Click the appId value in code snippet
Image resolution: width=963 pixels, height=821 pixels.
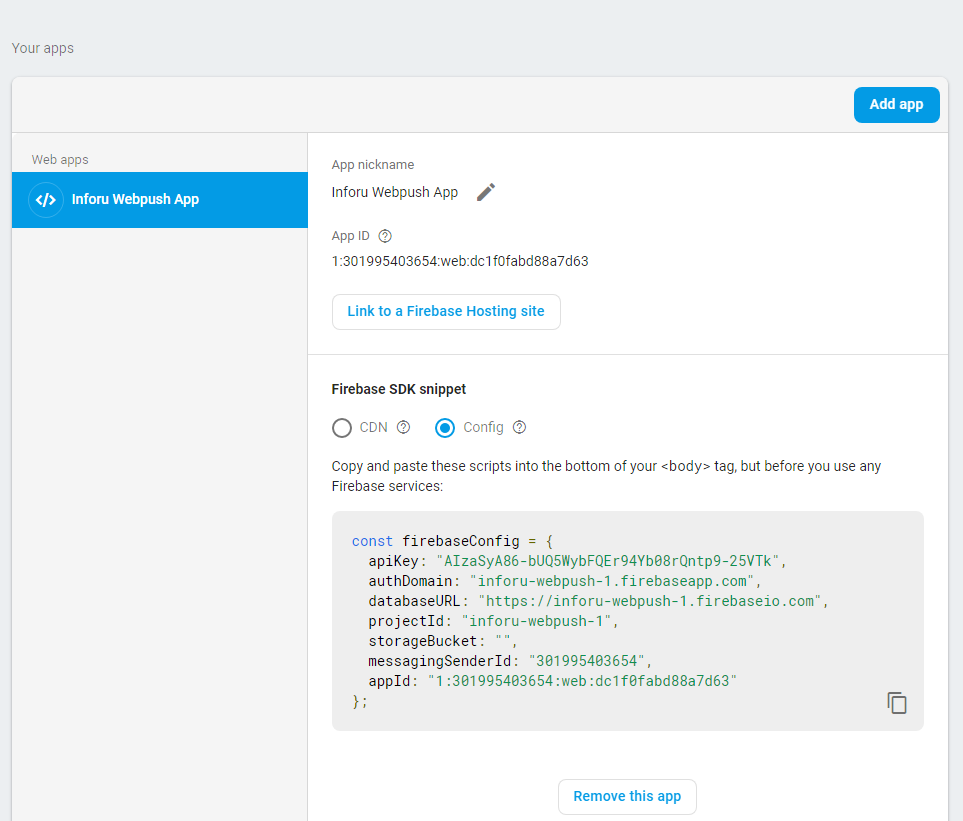point(582,681)
